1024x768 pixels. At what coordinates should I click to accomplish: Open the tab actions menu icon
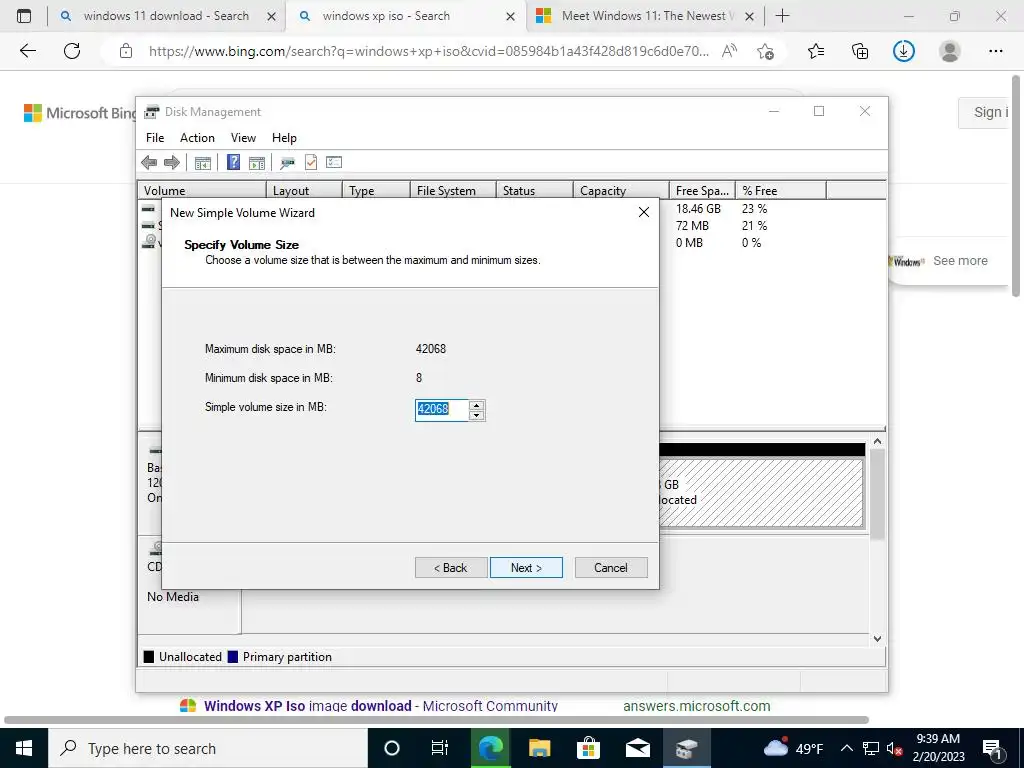pyautogui.click(x=24, y=16)
